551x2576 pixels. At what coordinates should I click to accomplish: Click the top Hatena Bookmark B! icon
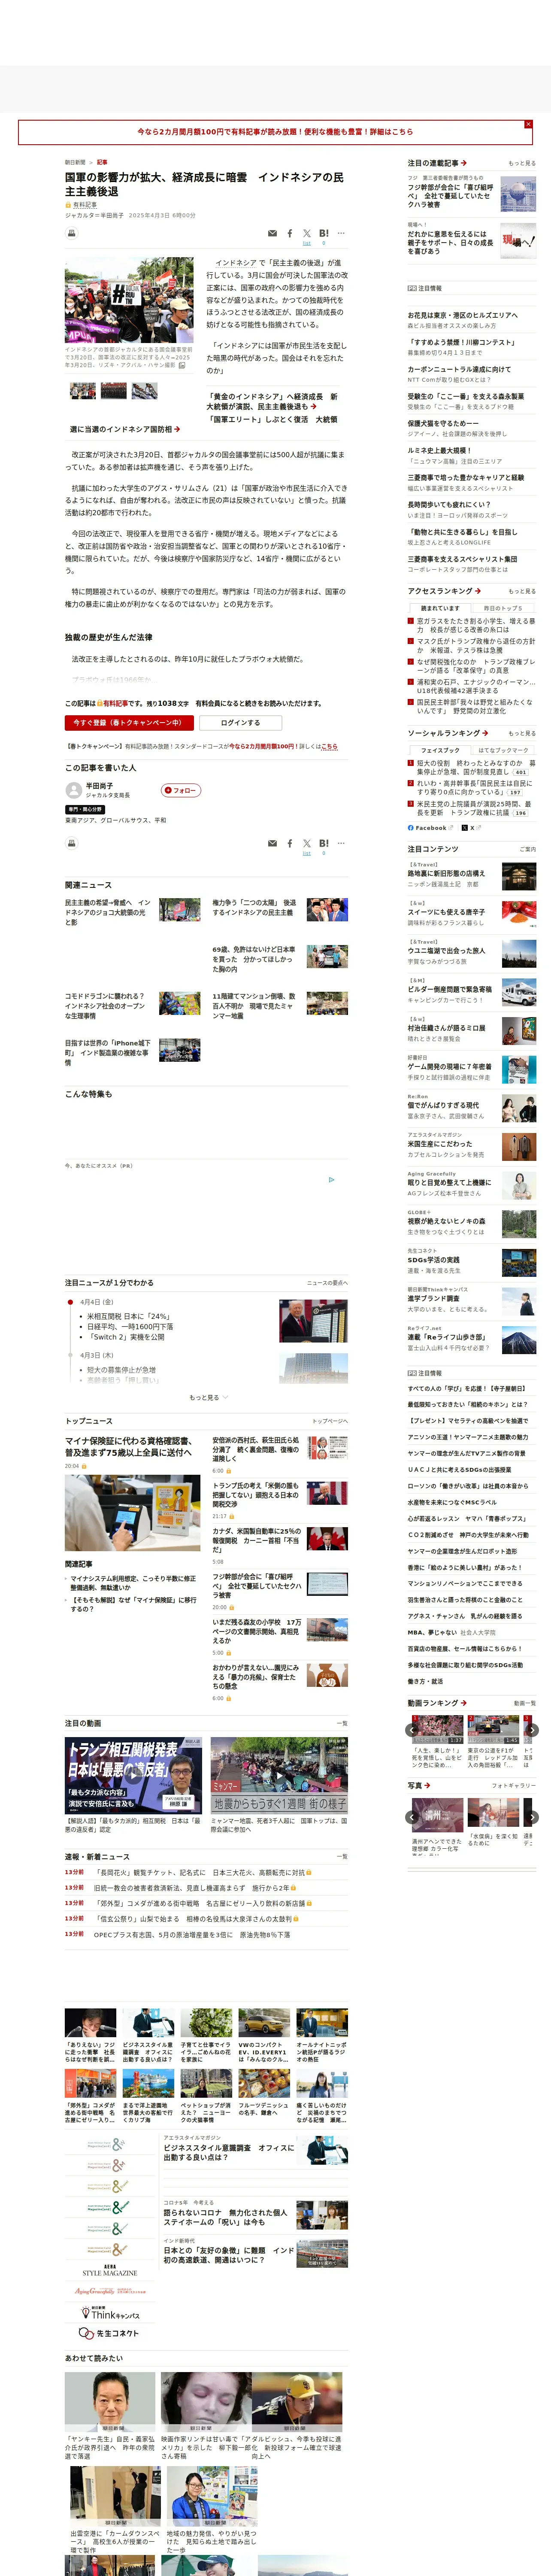point(324,233)
